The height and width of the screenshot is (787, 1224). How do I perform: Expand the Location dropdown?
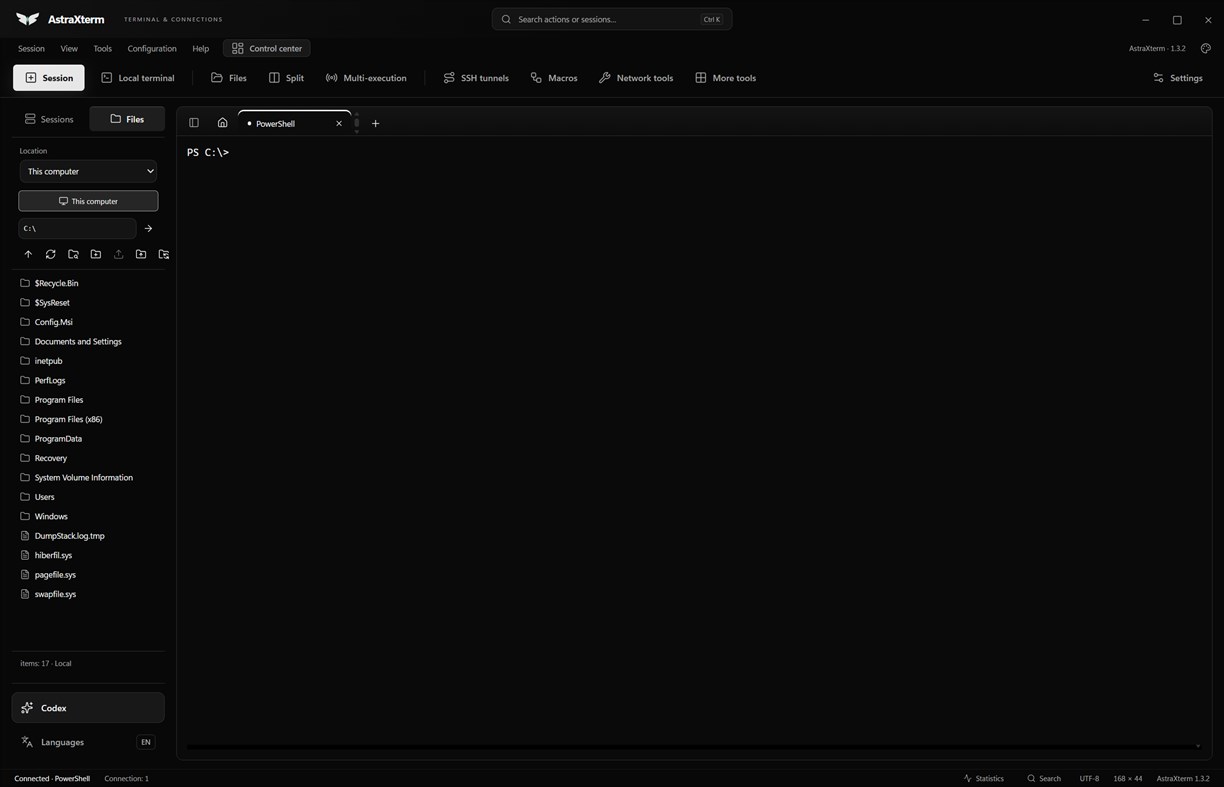[88, 171]
